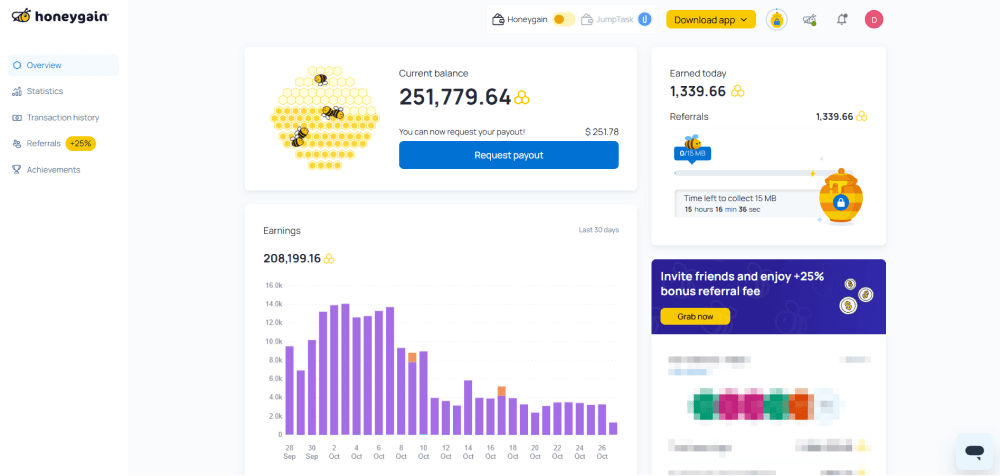This screenshot has width=1000, height=476.
Task: Open Transaction history in sidebar
Action: pyautogui.click(x=62, y=117)
